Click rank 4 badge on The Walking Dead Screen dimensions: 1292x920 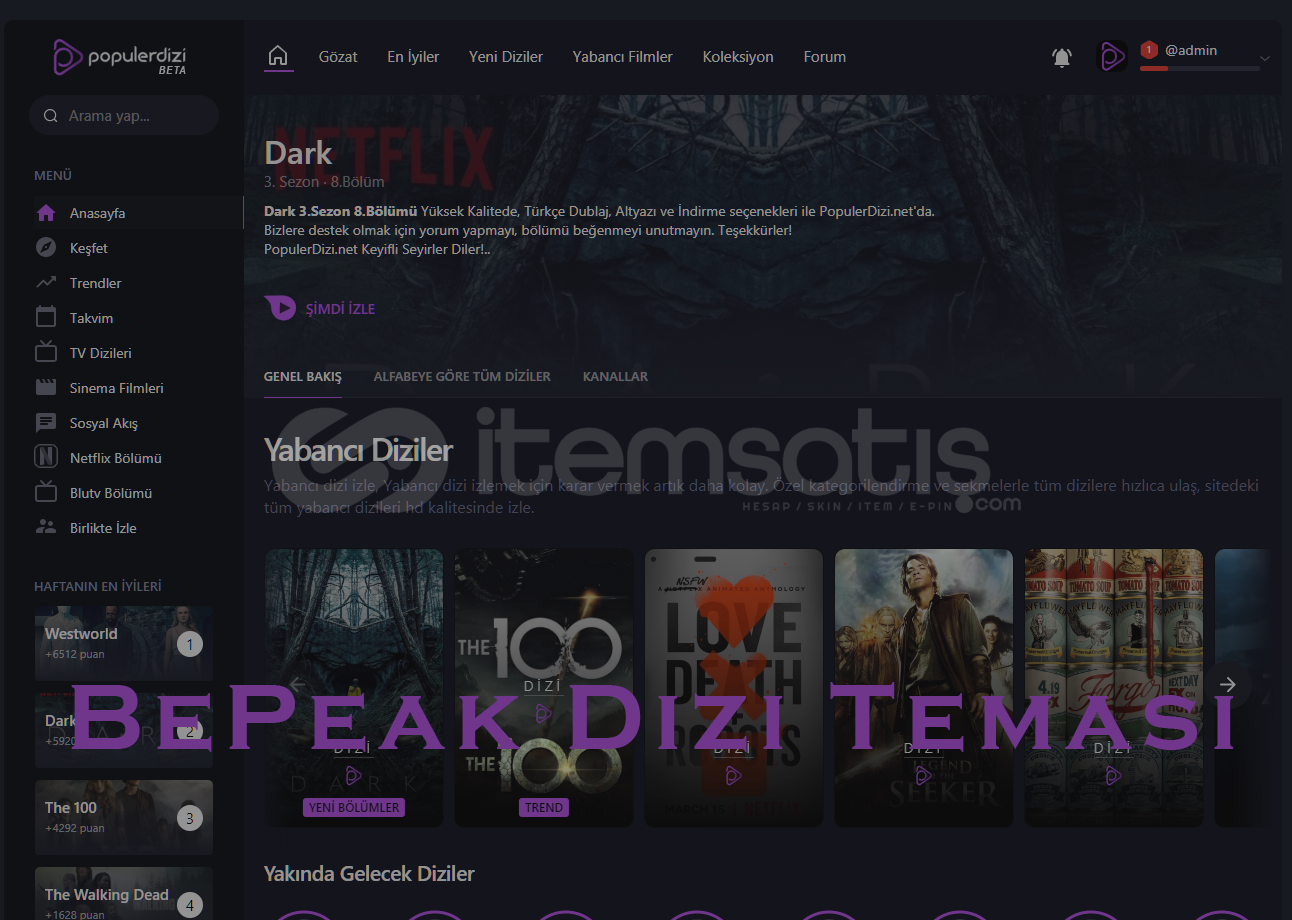[x=190, y=906]
